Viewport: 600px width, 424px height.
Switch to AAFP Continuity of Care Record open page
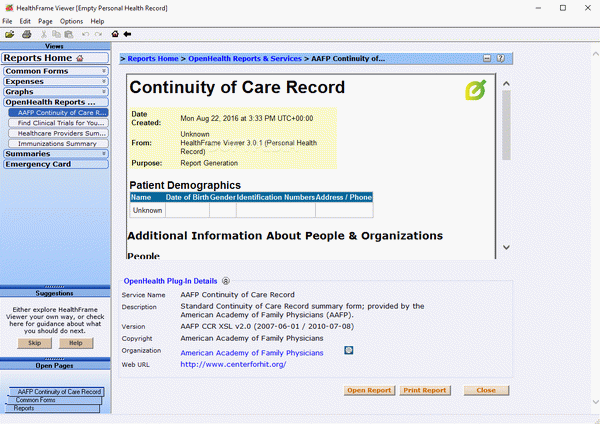coord(57,392)
